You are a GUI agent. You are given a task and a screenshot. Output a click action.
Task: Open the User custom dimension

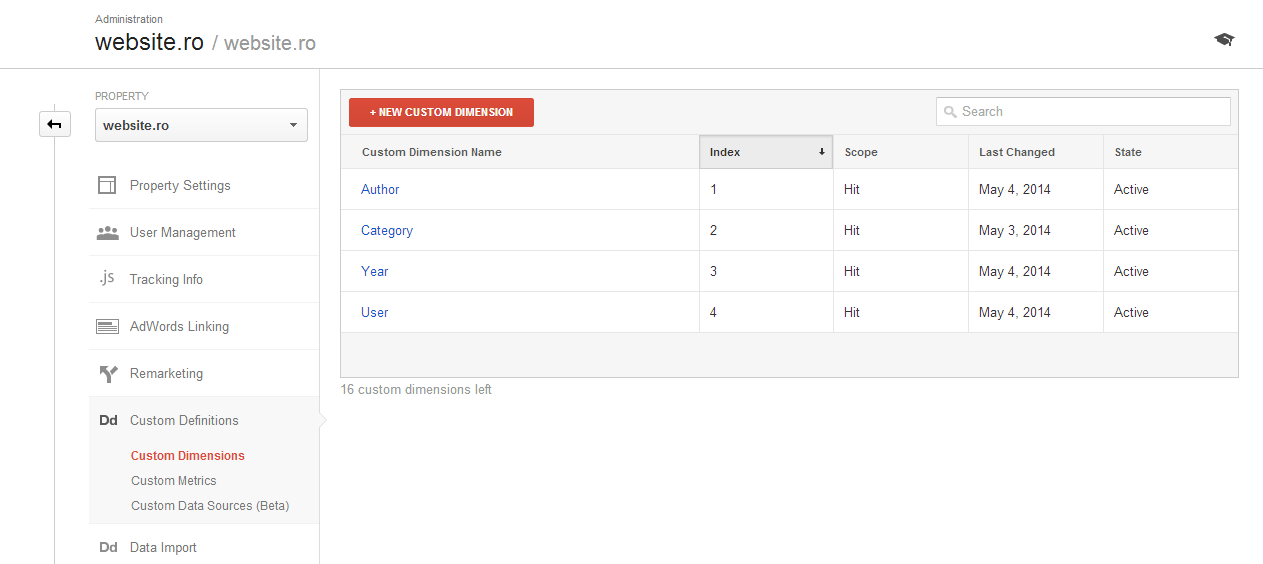tap(375, 312)
